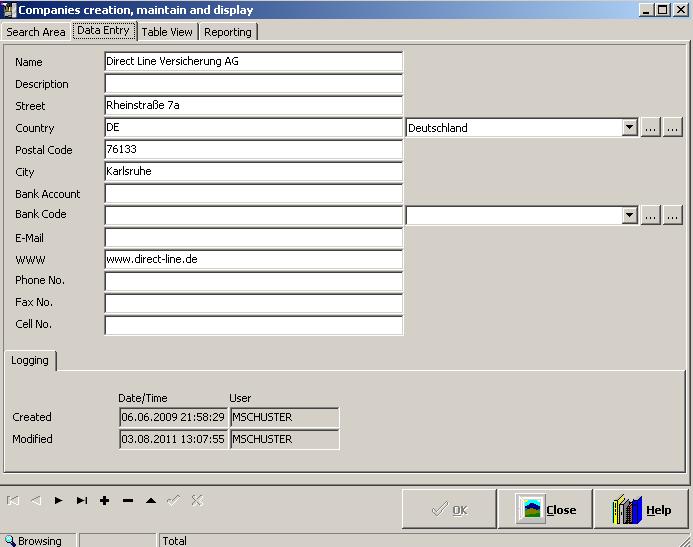Click second ellipsis button in Bank Code row

pos(672,216)
